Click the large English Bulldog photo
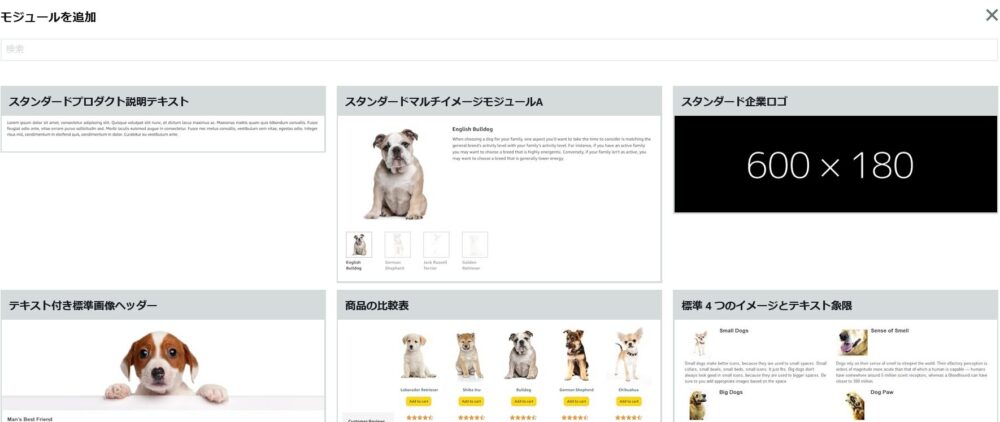This screenshot has width=1000, height=422. pos(395,173)
